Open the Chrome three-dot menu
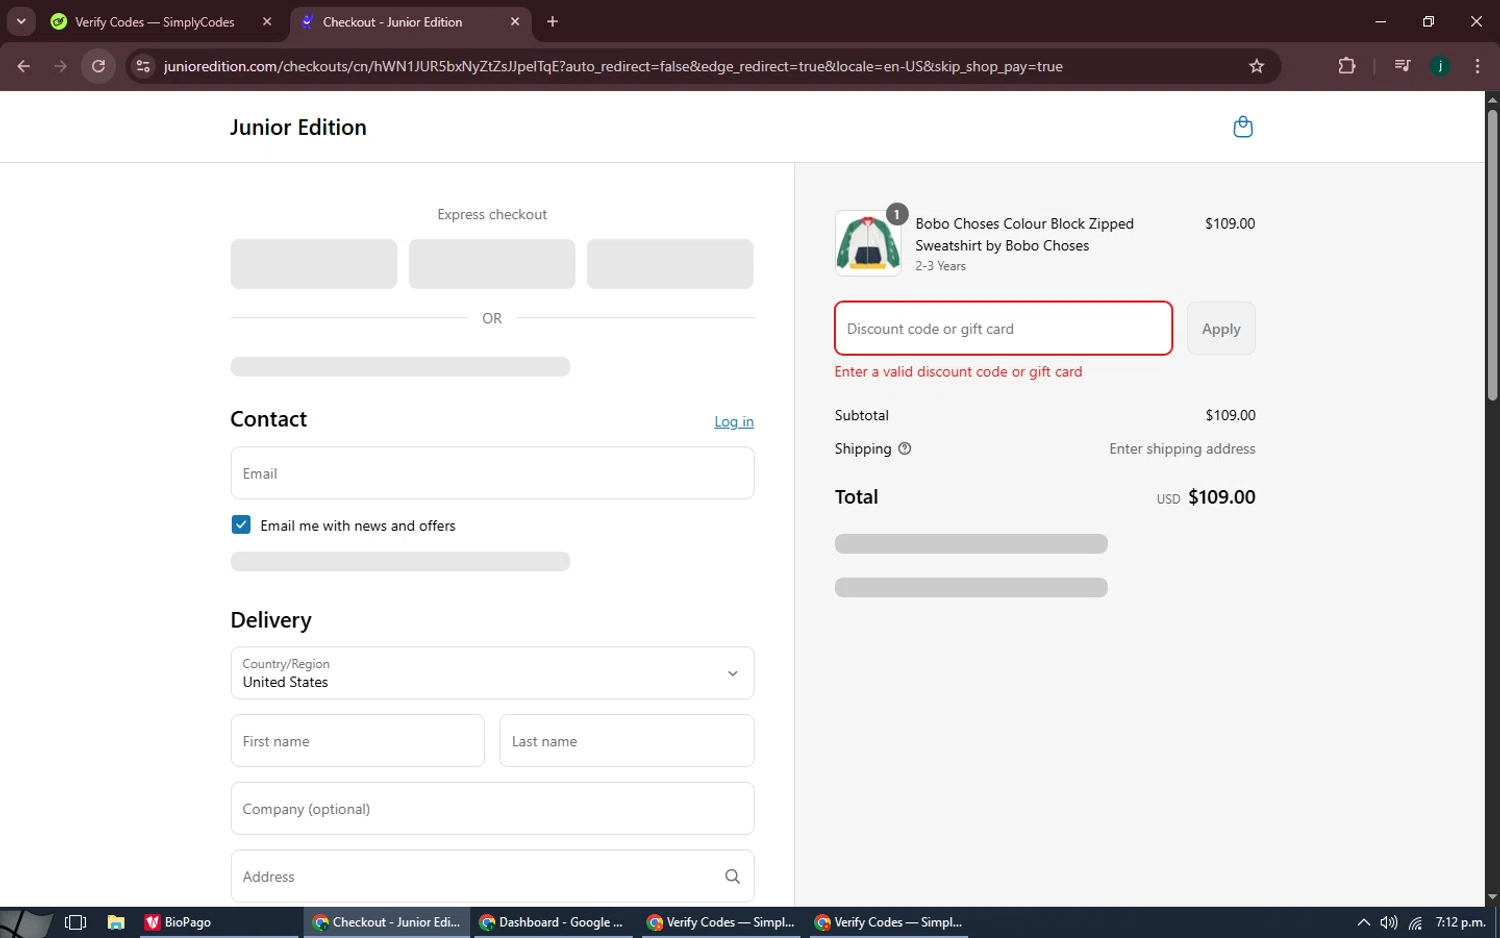This screenshot has height=938, width=1500. tap(1477, 66)
